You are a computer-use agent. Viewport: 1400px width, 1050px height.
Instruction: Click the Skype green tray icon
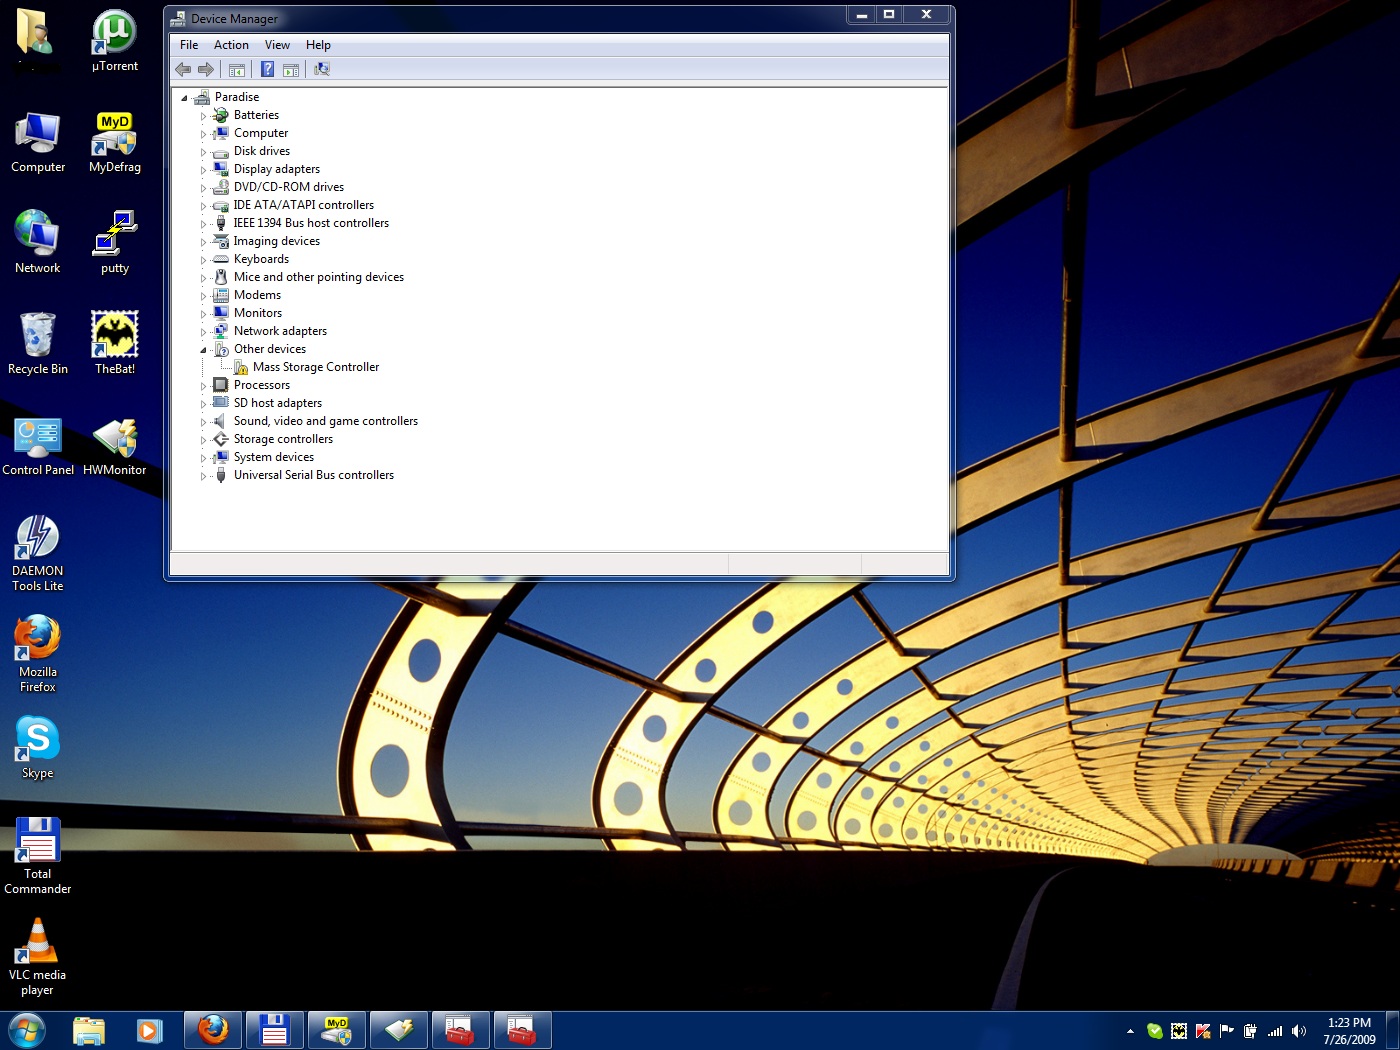pyautogui.click(x=1155, y=1031)
